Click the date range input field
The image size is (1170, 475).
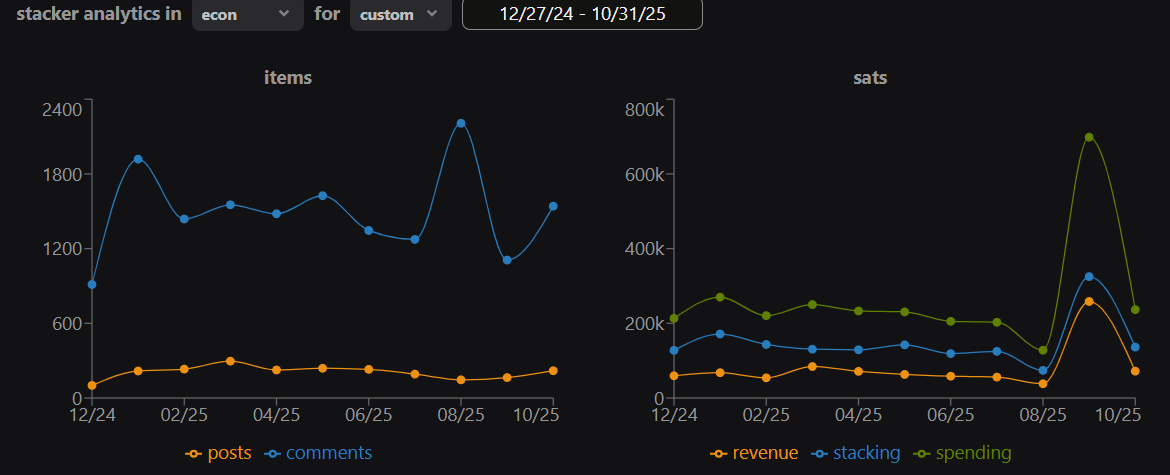(581, 15)
